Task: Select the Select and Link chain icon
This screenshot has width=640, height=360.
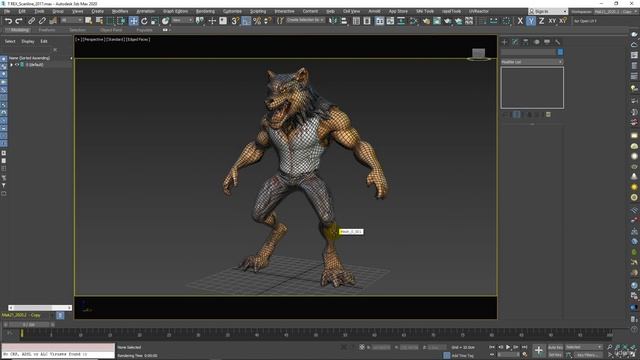Action: coord(31,21)
